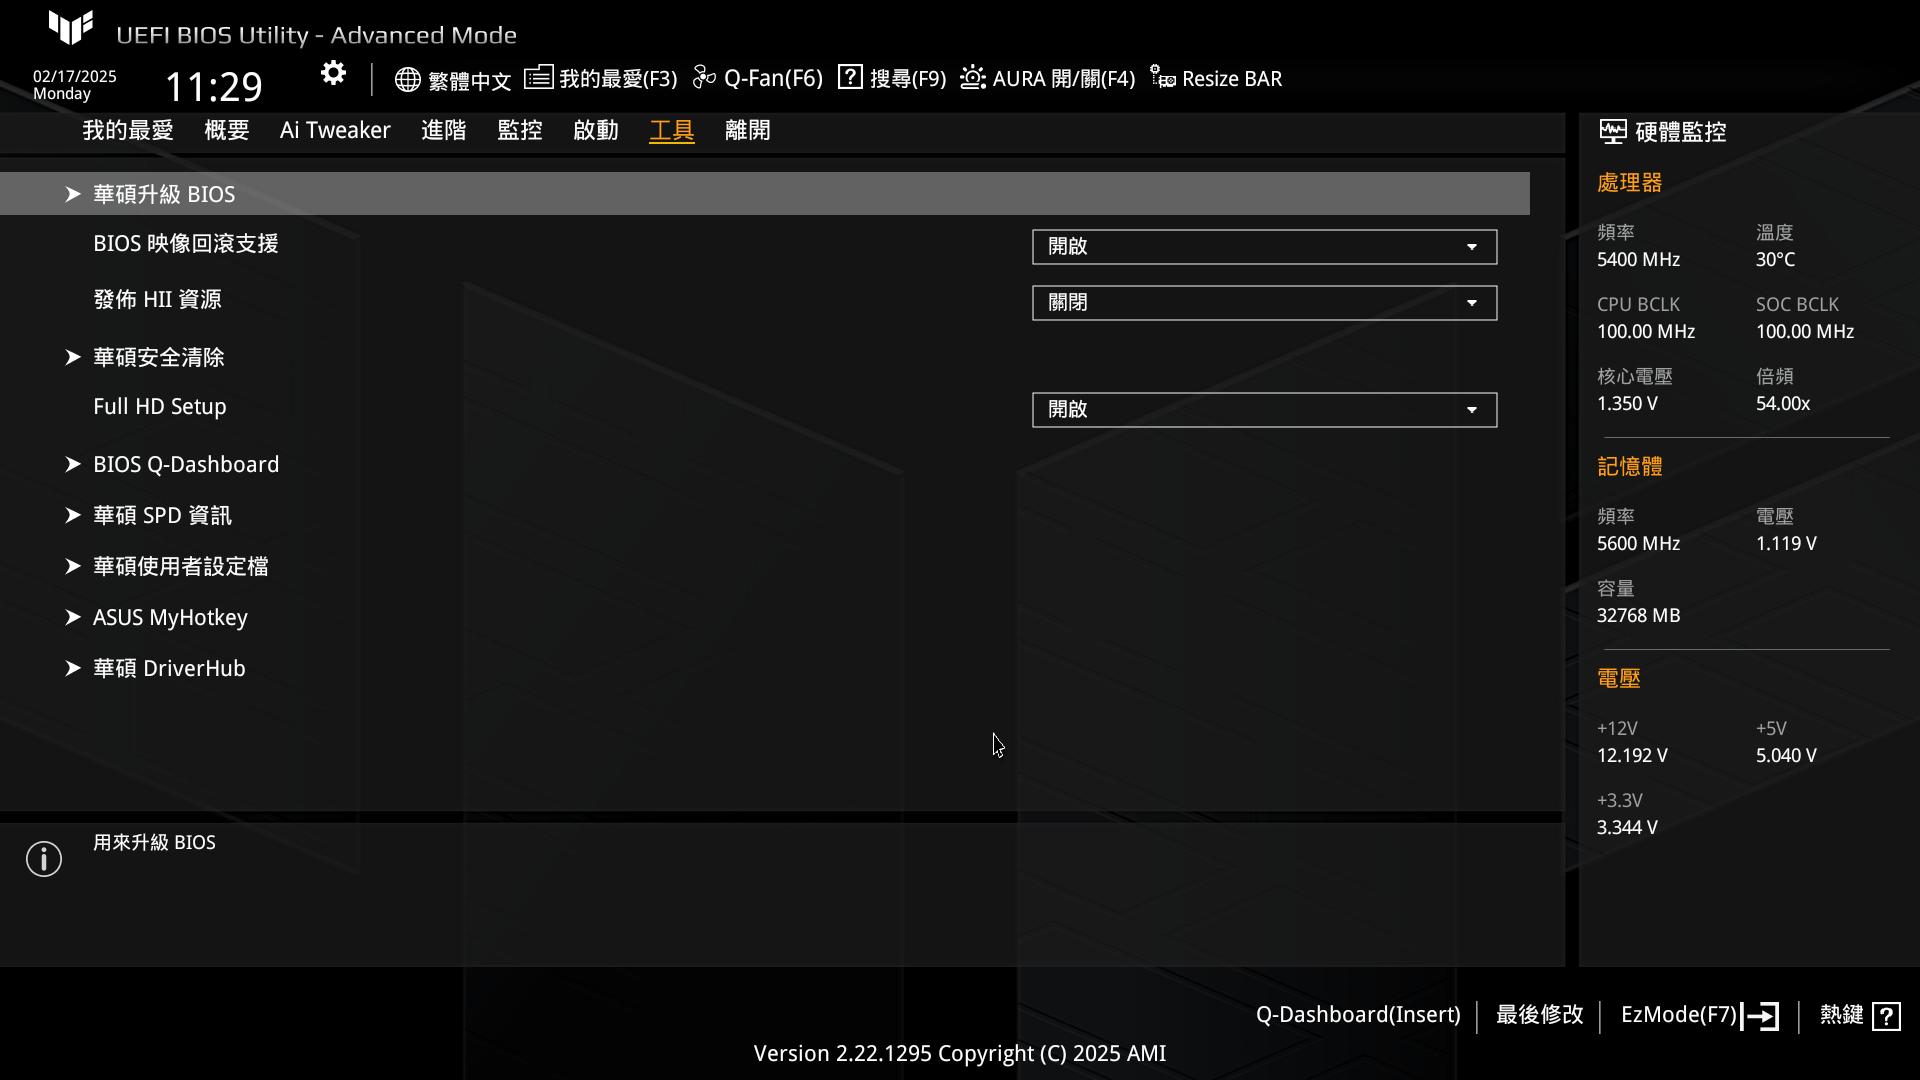This screenshot has width=1920, height=1080.
Task: Expand arrow next to 華碩 SPD 資訊
Action: [73, 515]
